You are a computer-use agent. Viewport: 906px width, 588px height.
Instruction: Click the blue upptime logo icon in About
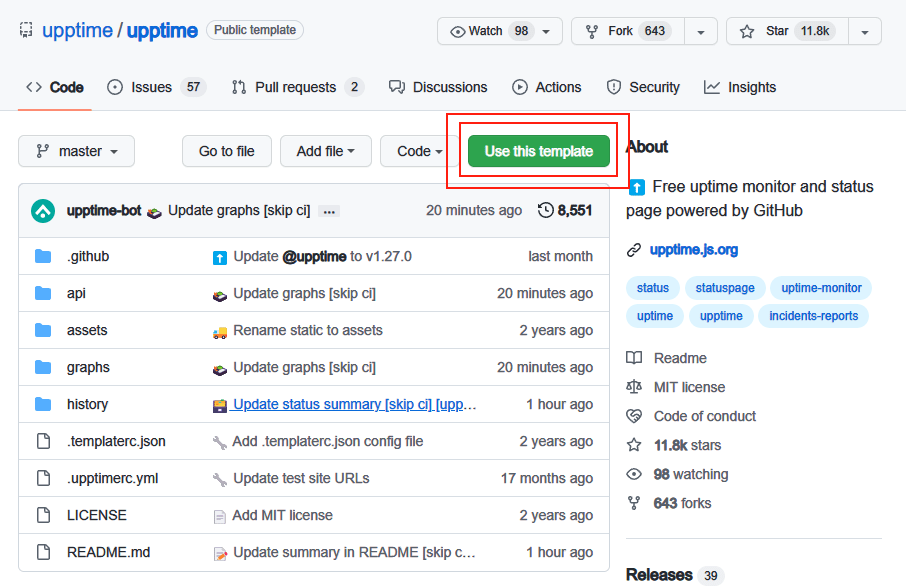636,187
